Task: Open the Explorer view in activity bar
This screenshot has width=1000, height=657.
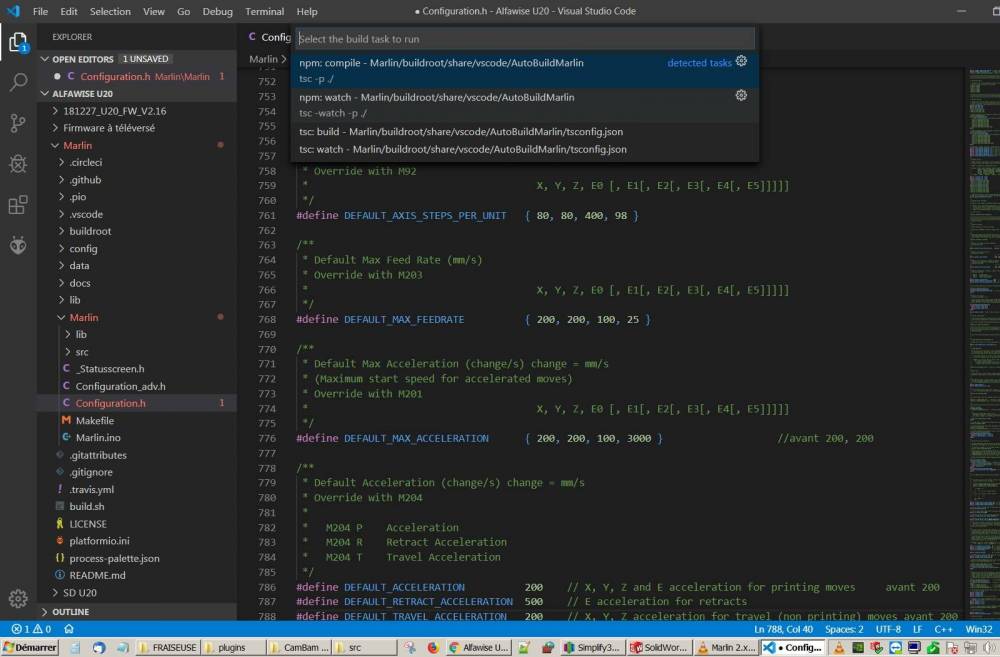Action: click(18, 42)
